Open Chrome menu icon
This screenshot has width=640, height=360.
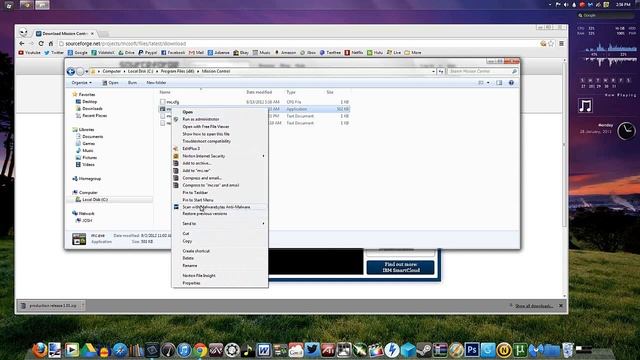pos(561,43)
